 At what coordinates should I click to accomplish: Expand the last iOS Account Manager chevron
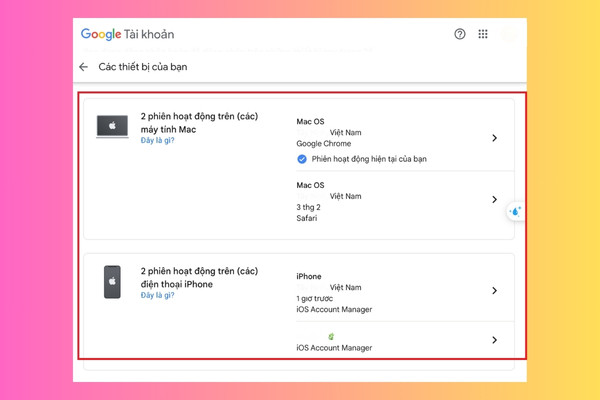(494, 340)
